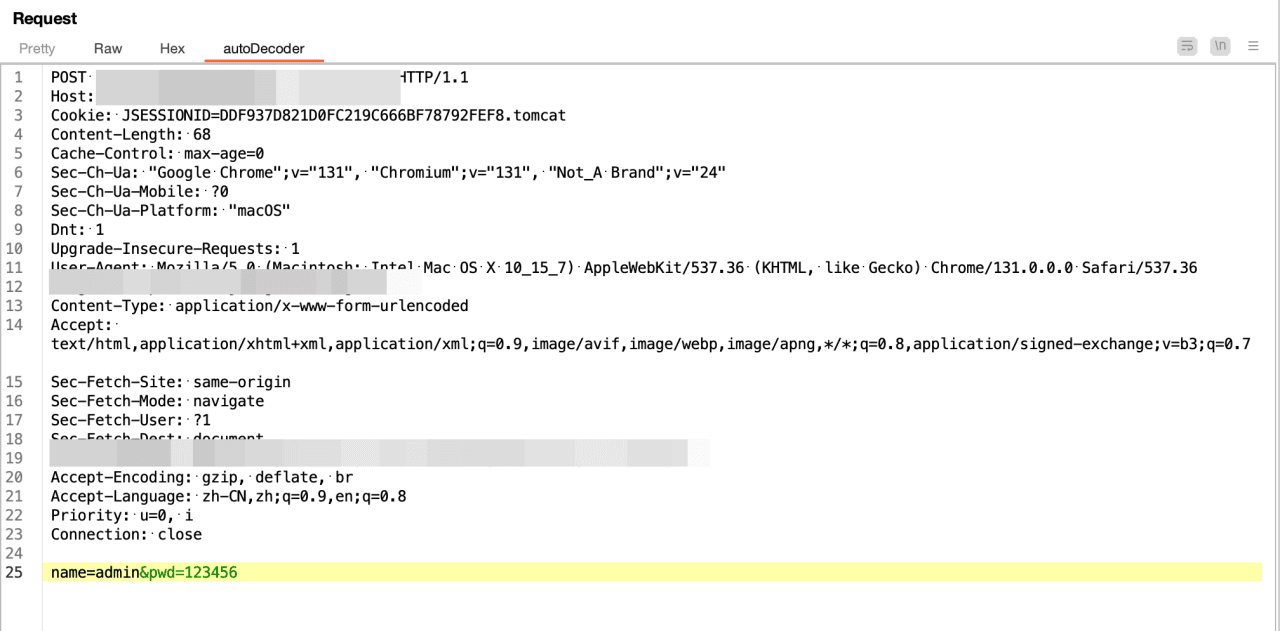Click the POST method on line 1

click(x=69, y=78)
